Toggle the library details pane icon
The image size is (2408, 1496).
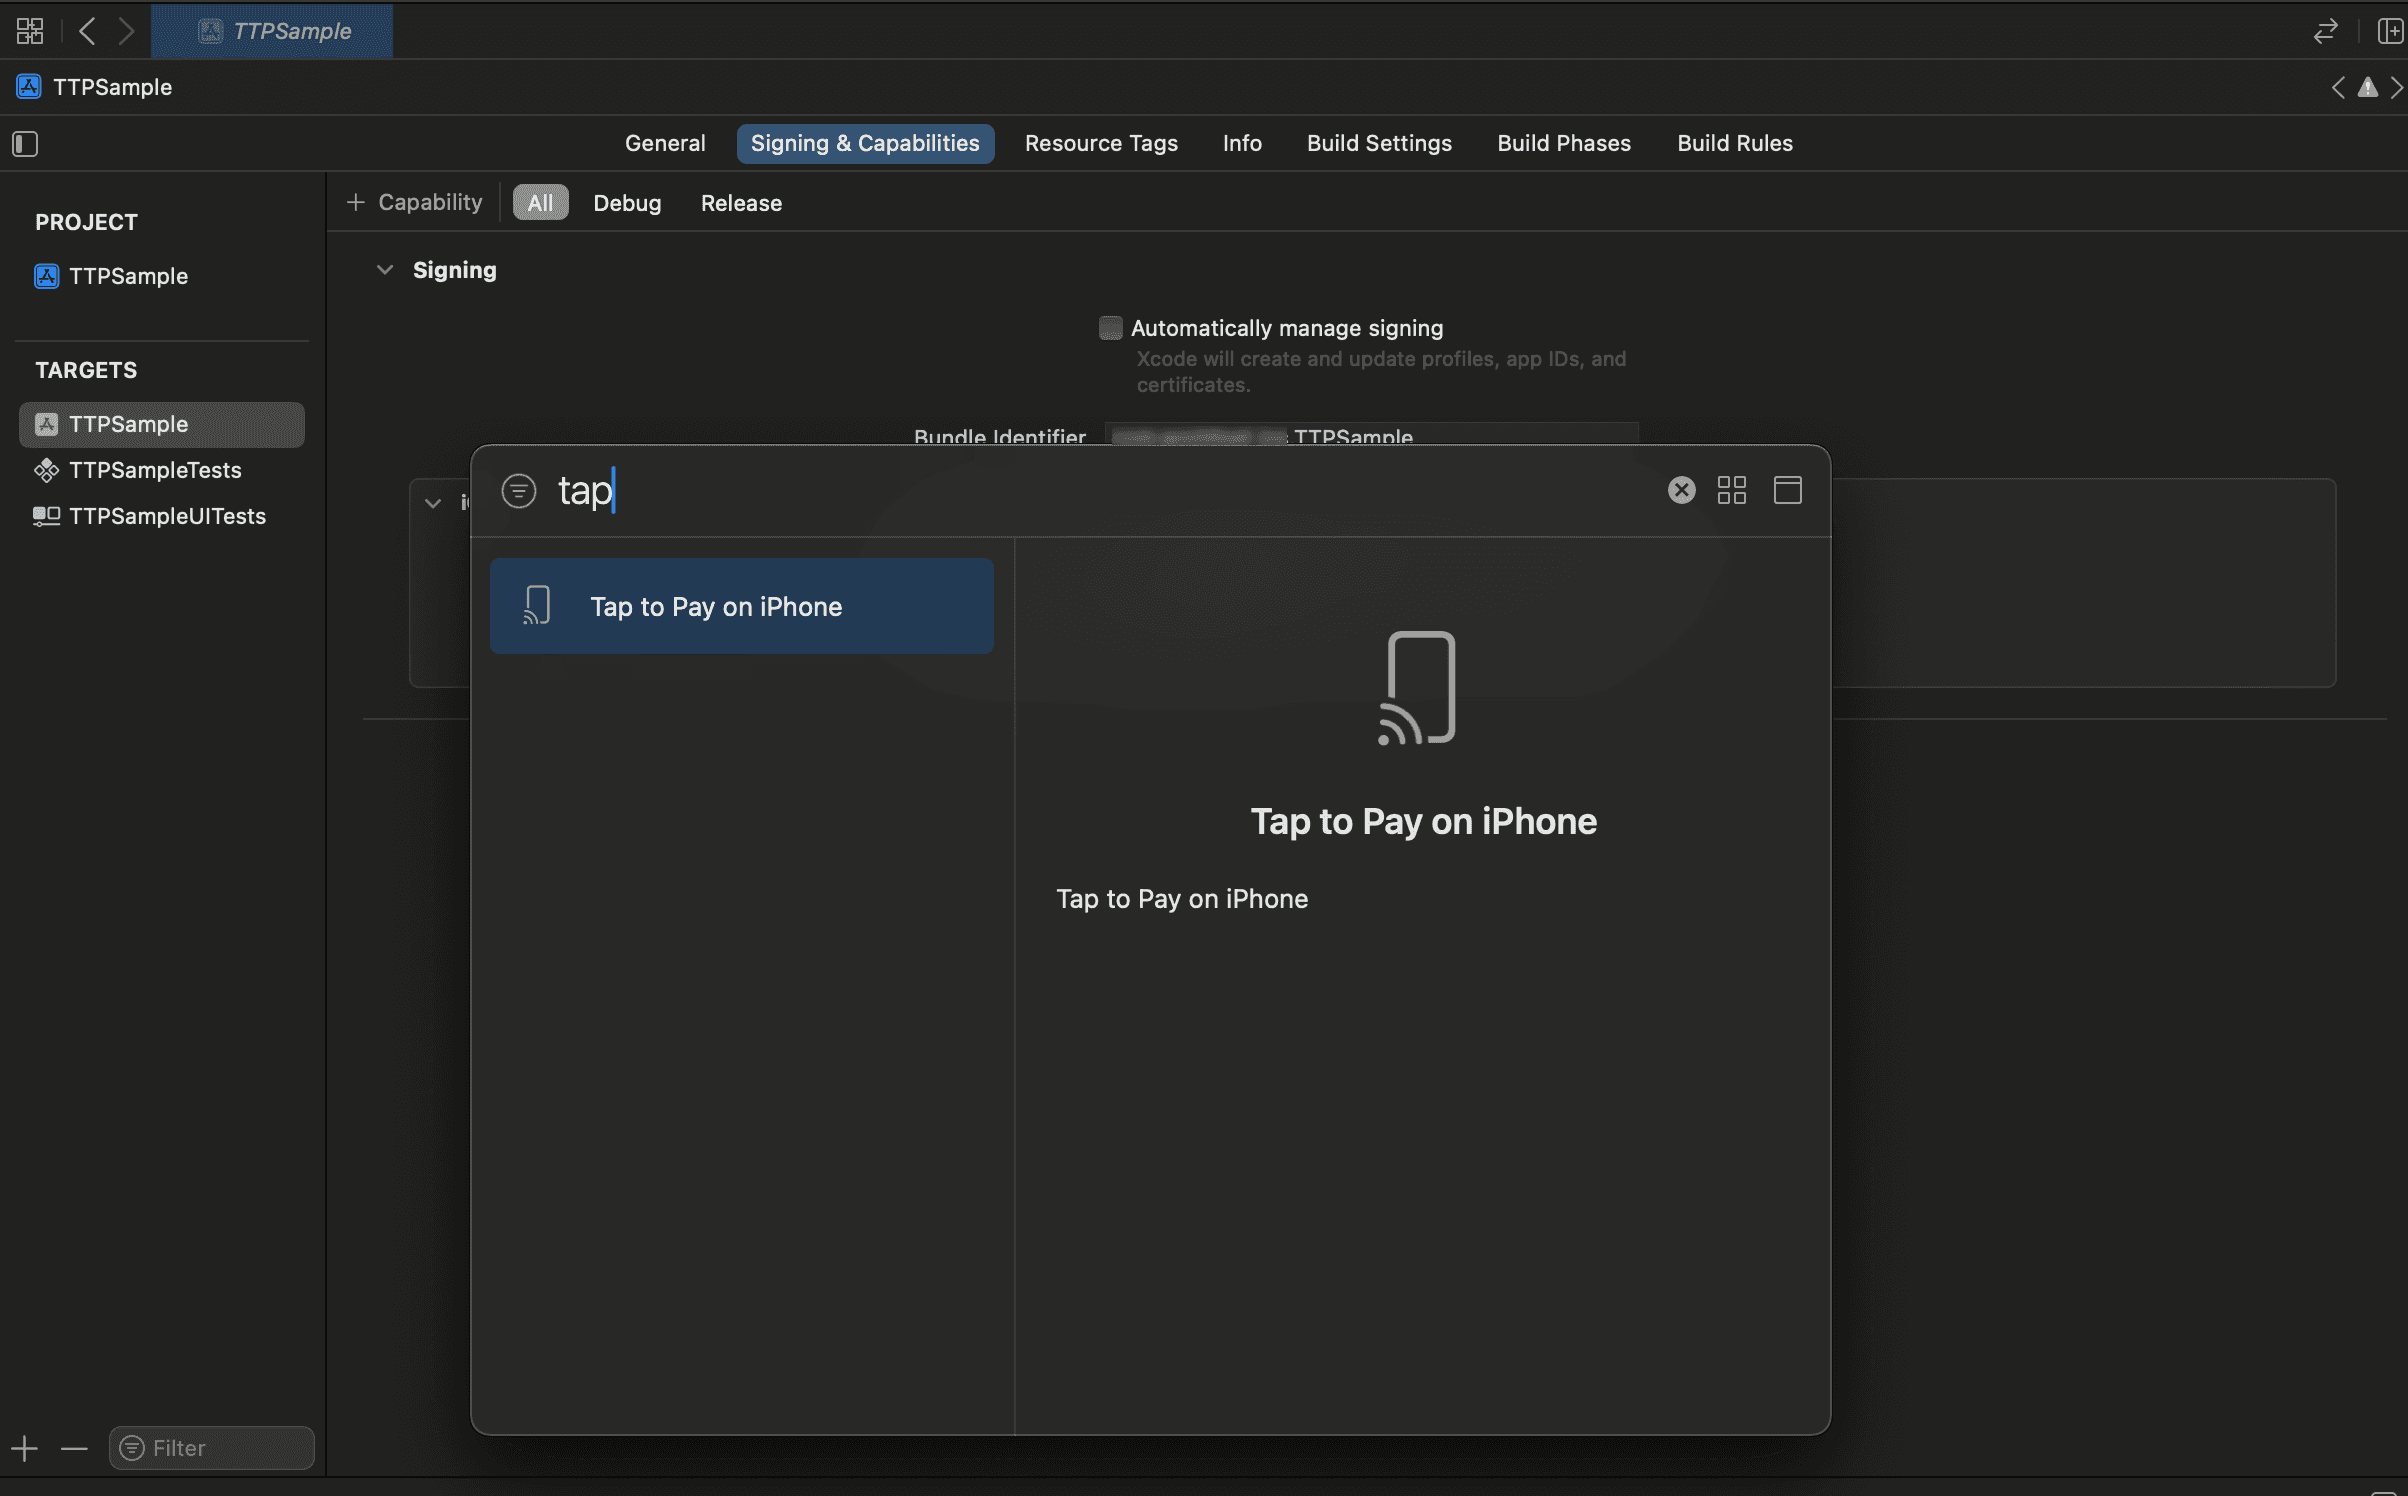pyautogui.click(x=1787, y=490)
